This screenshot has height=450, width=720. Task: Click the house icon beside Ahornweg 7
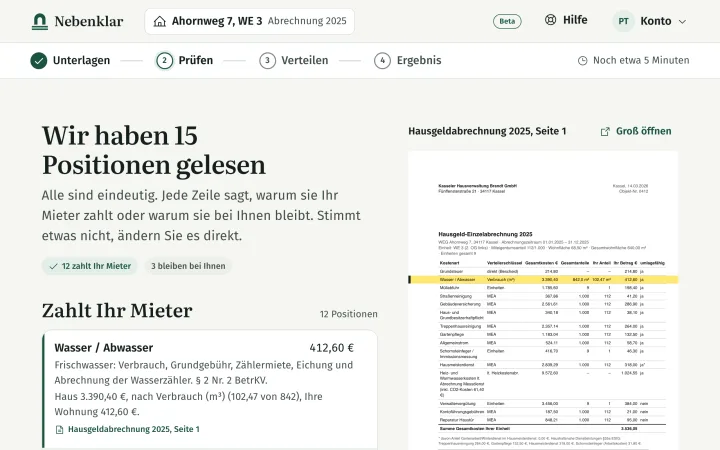coord(159,21)
